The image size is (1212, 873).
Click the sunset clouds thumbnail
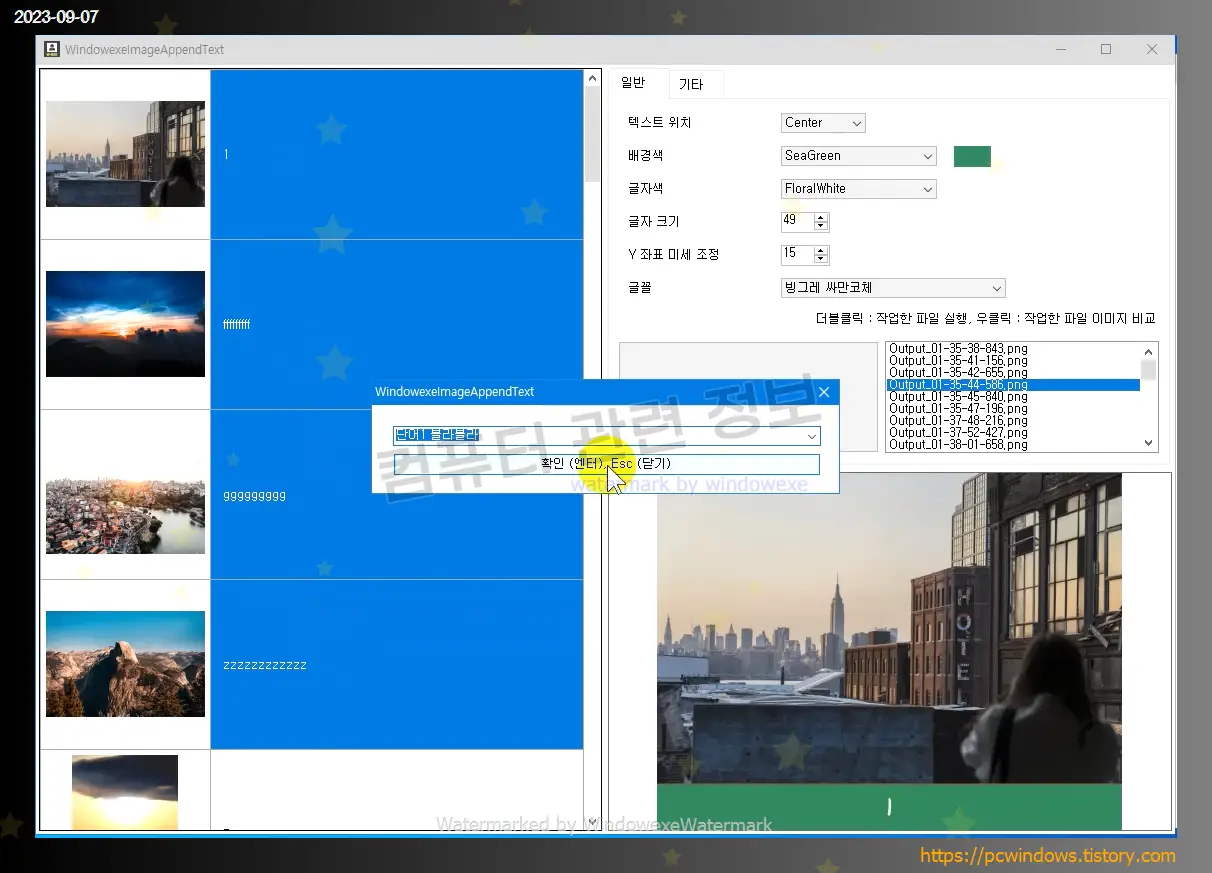pos(125,324)
